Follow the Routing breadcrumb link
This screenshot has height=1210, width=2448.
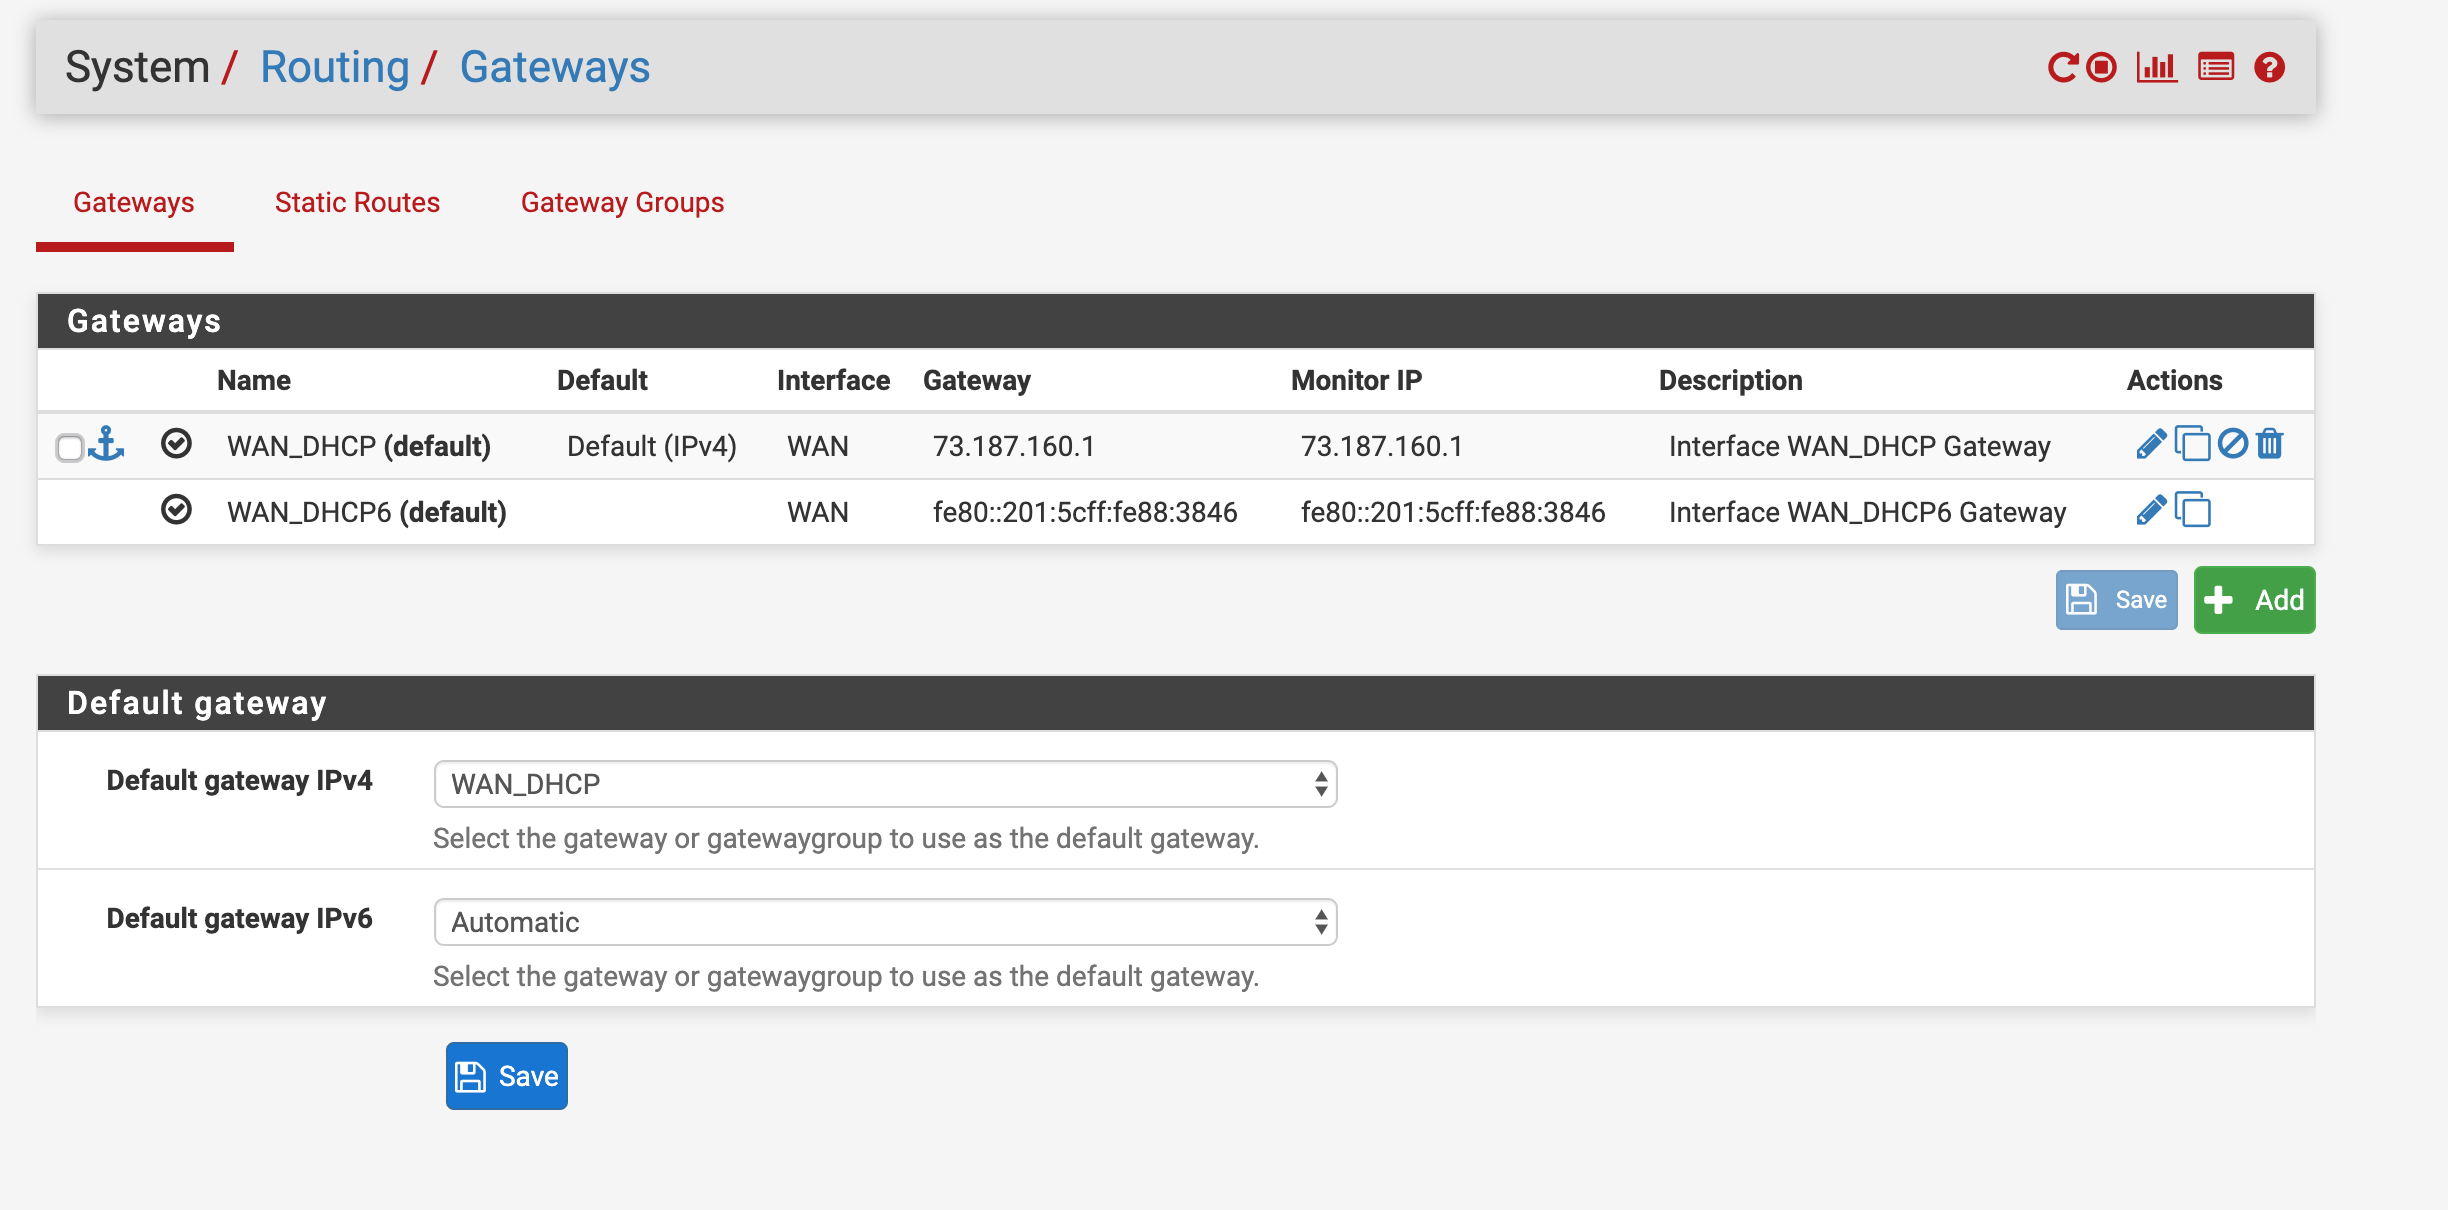point(335,67)
